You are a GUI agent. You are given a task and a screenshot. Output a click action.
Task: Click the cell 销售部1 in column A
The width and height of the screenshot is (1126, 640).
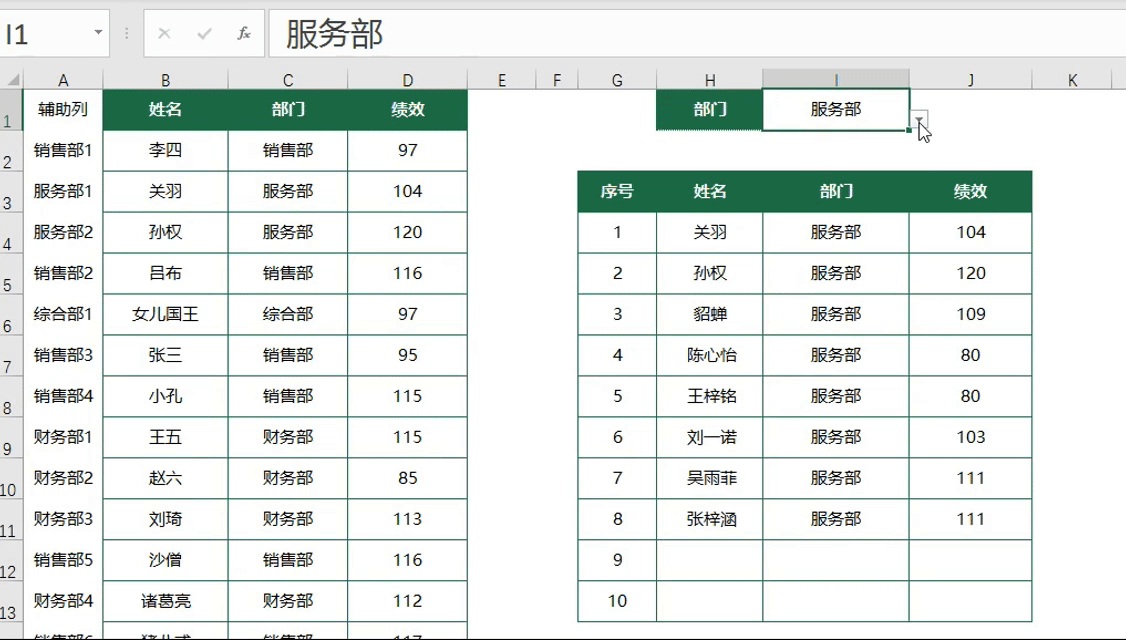pyautogui.click(x=63, y=150)
